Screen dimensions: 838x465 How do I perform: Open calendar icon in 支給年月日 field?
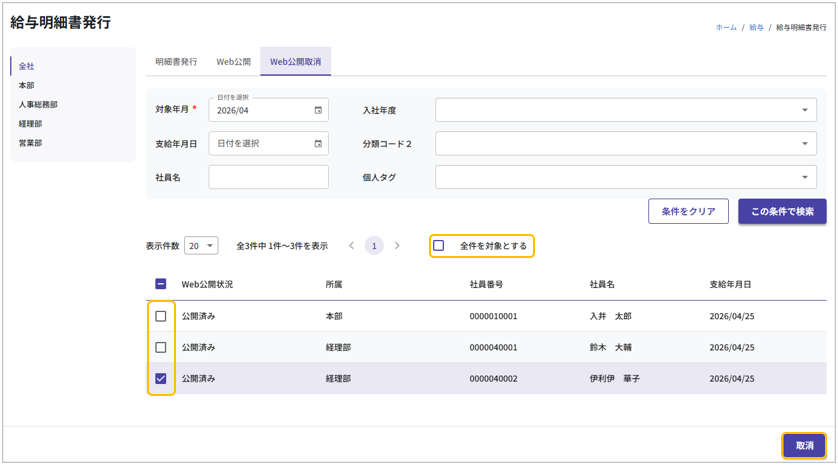click(x=318, y=144)
